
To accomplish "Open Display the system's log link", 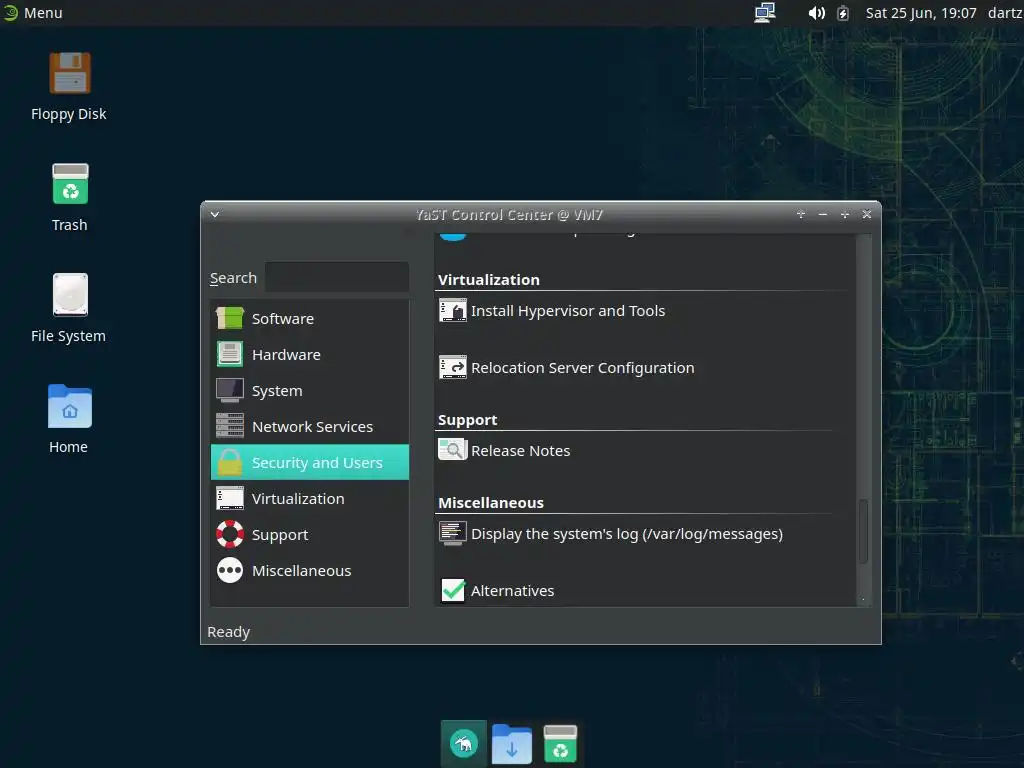I will tap(627, 534).
